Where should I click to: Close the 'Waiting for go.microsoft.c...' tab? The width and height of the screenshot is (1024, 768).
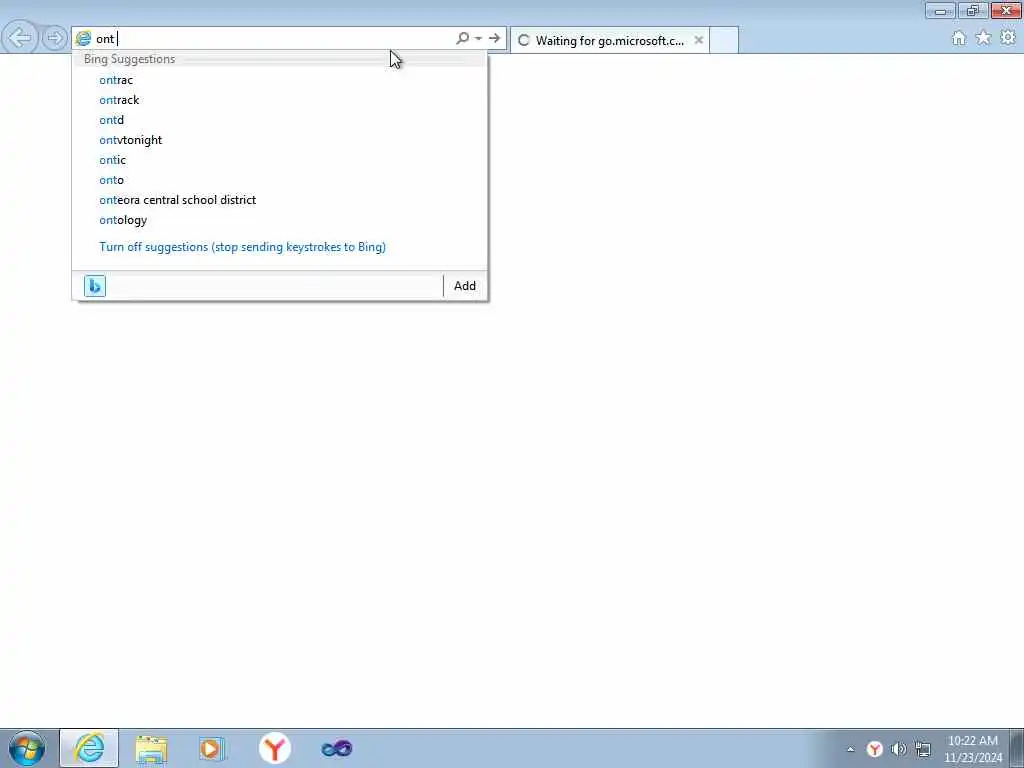698,40
